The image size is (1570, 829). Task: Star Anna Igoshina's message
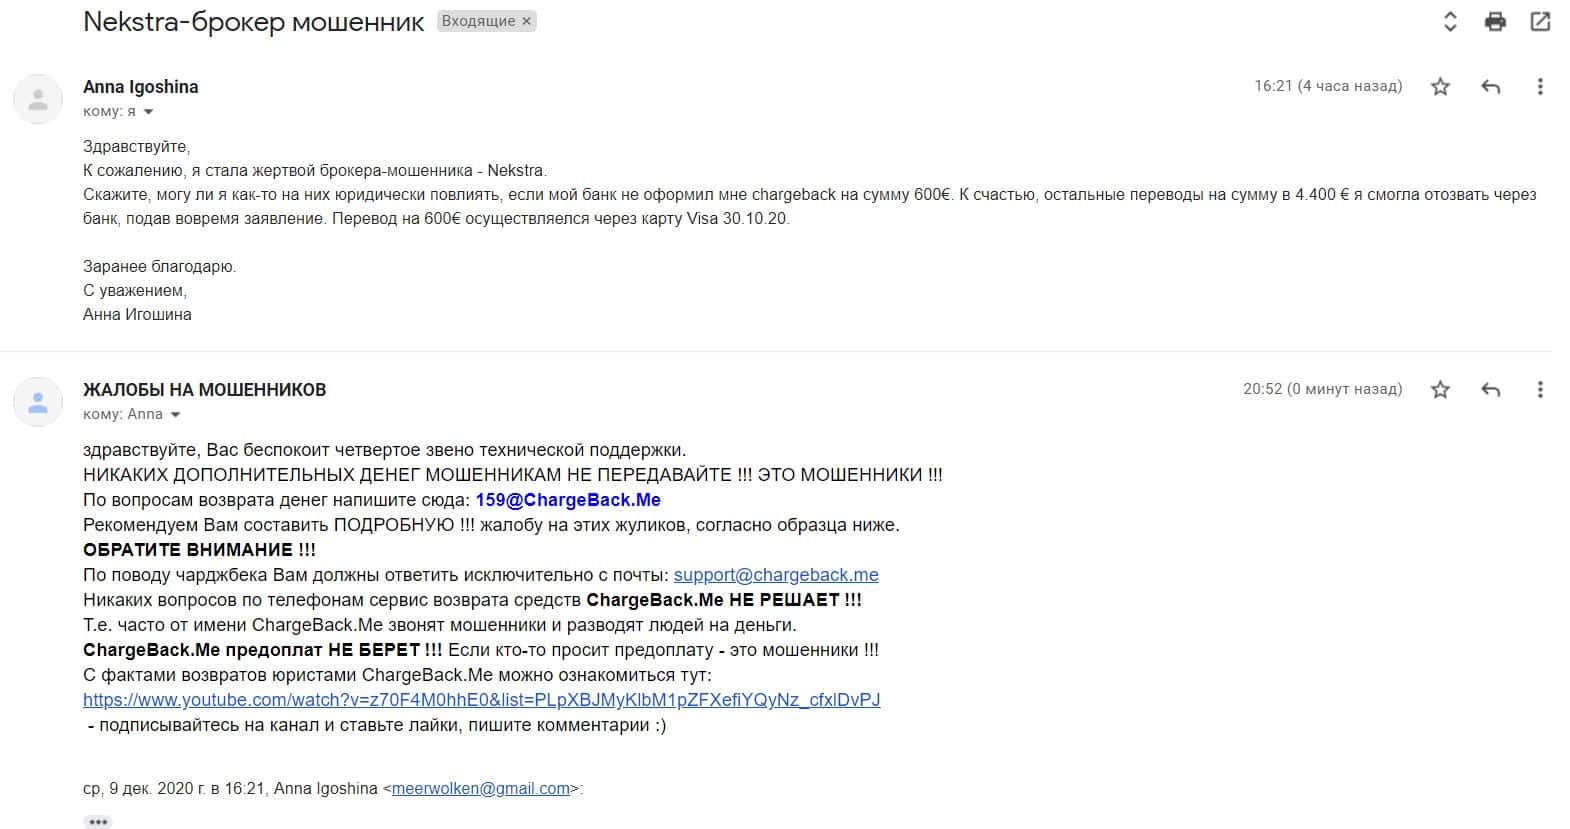[1440, 87]
